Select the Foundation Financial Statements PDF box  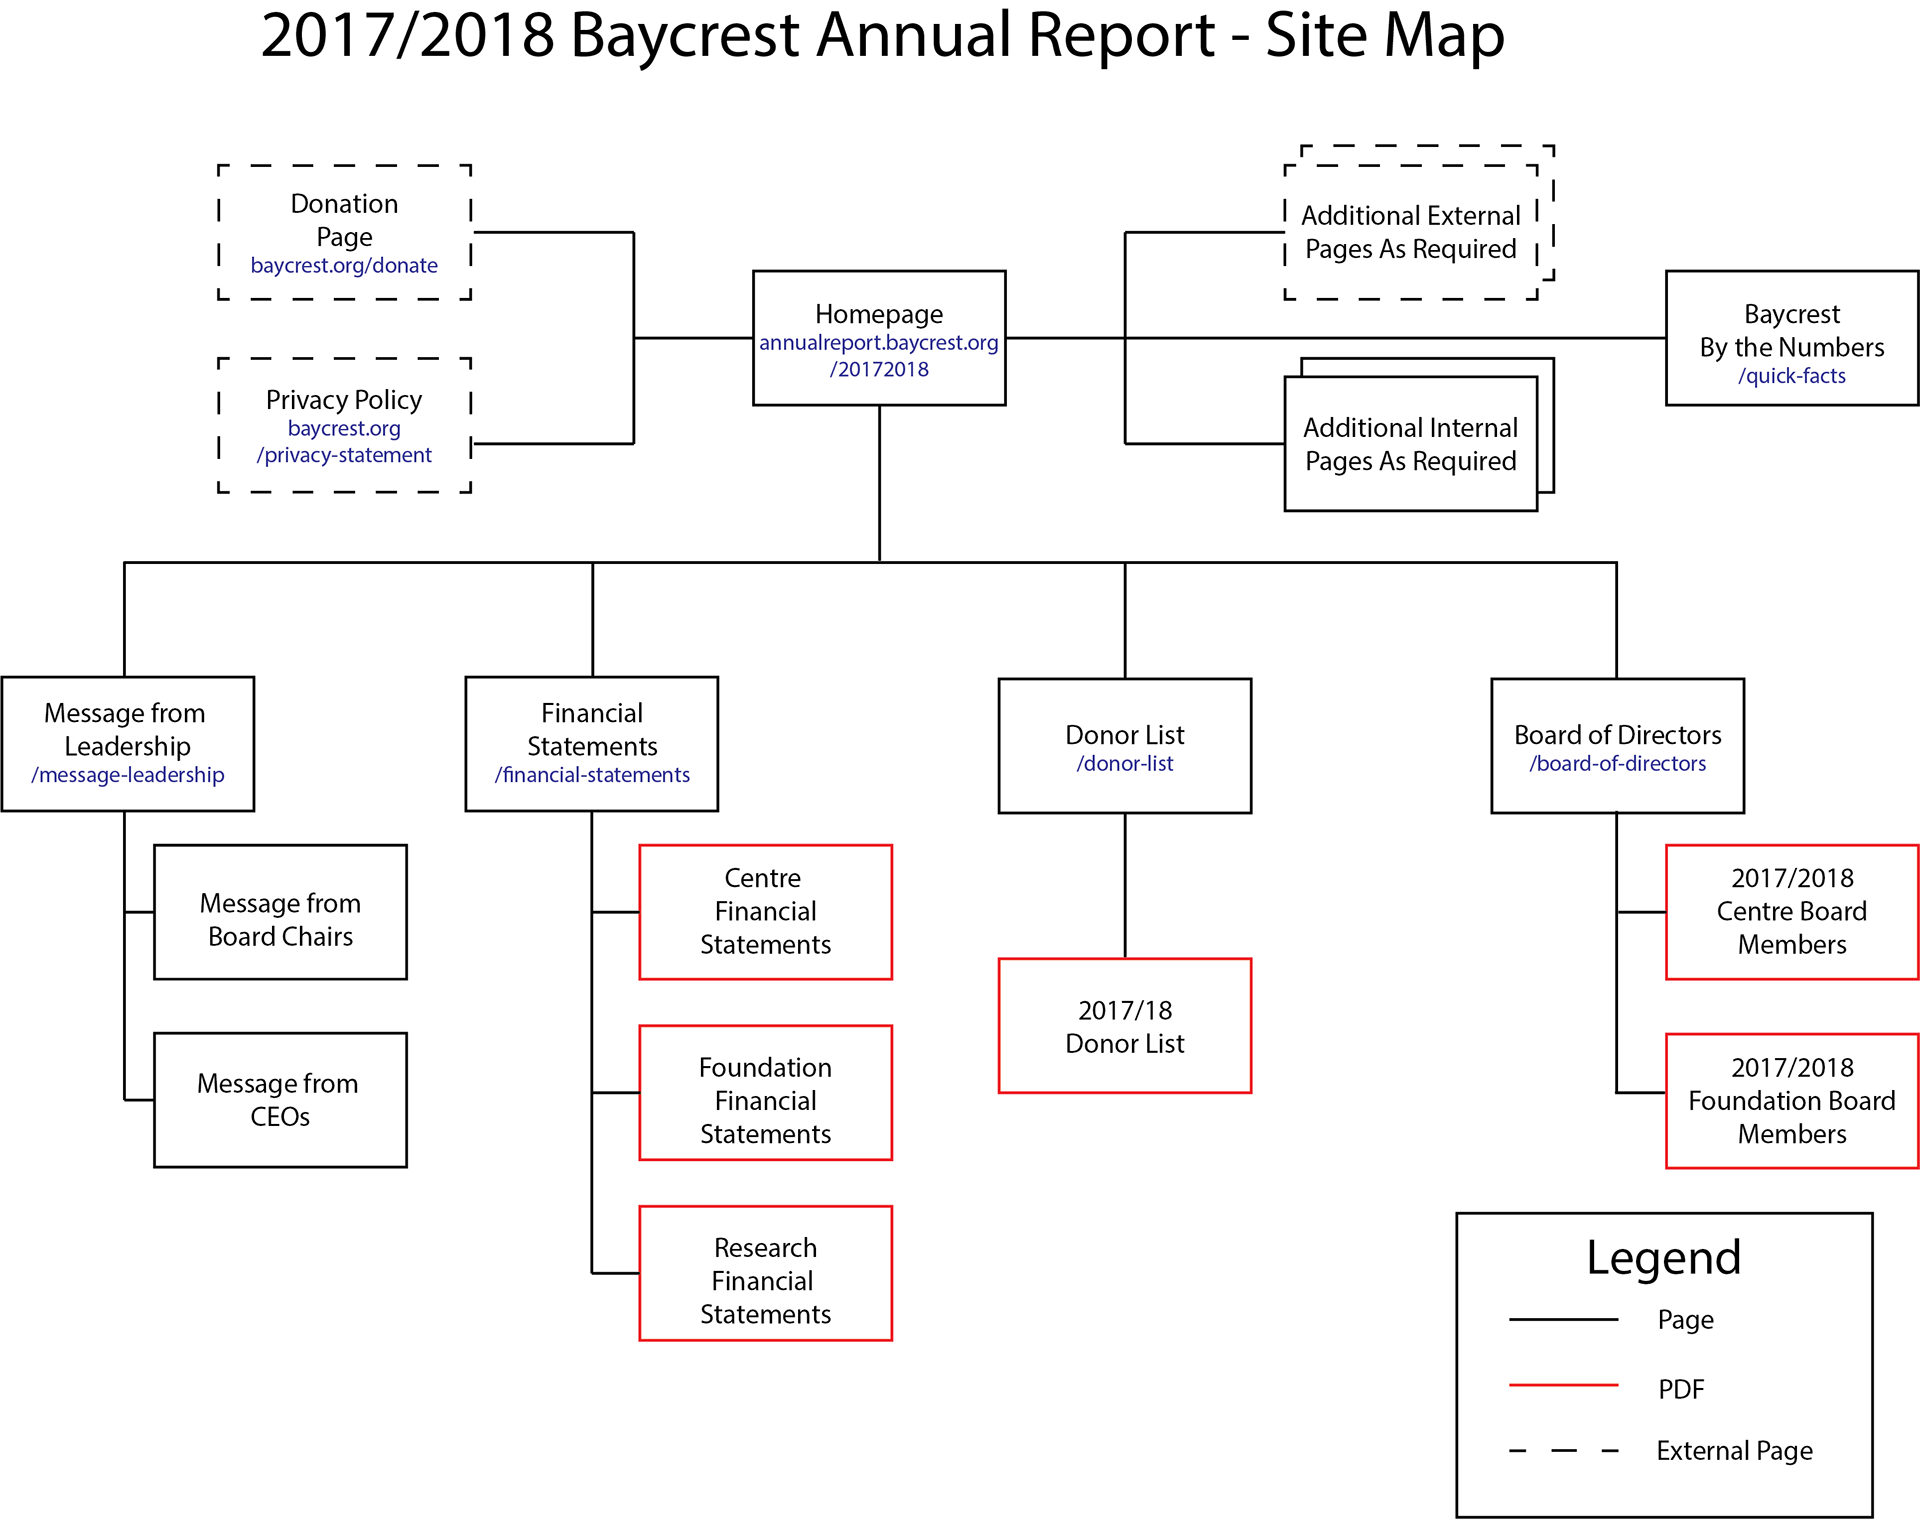pyautogui.click(x=766, y=1093)
